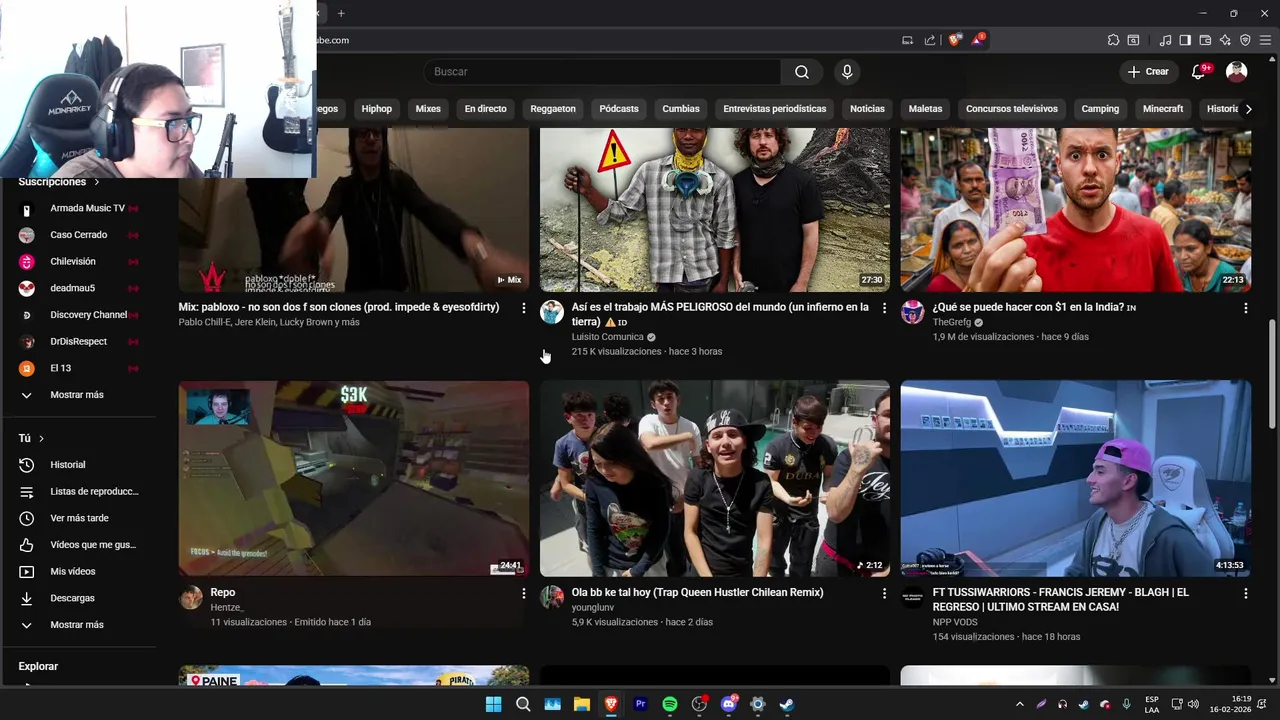Screen dimensions: 1280x720
Task: Open Brave VPN shield icon
Action: 1245,40
